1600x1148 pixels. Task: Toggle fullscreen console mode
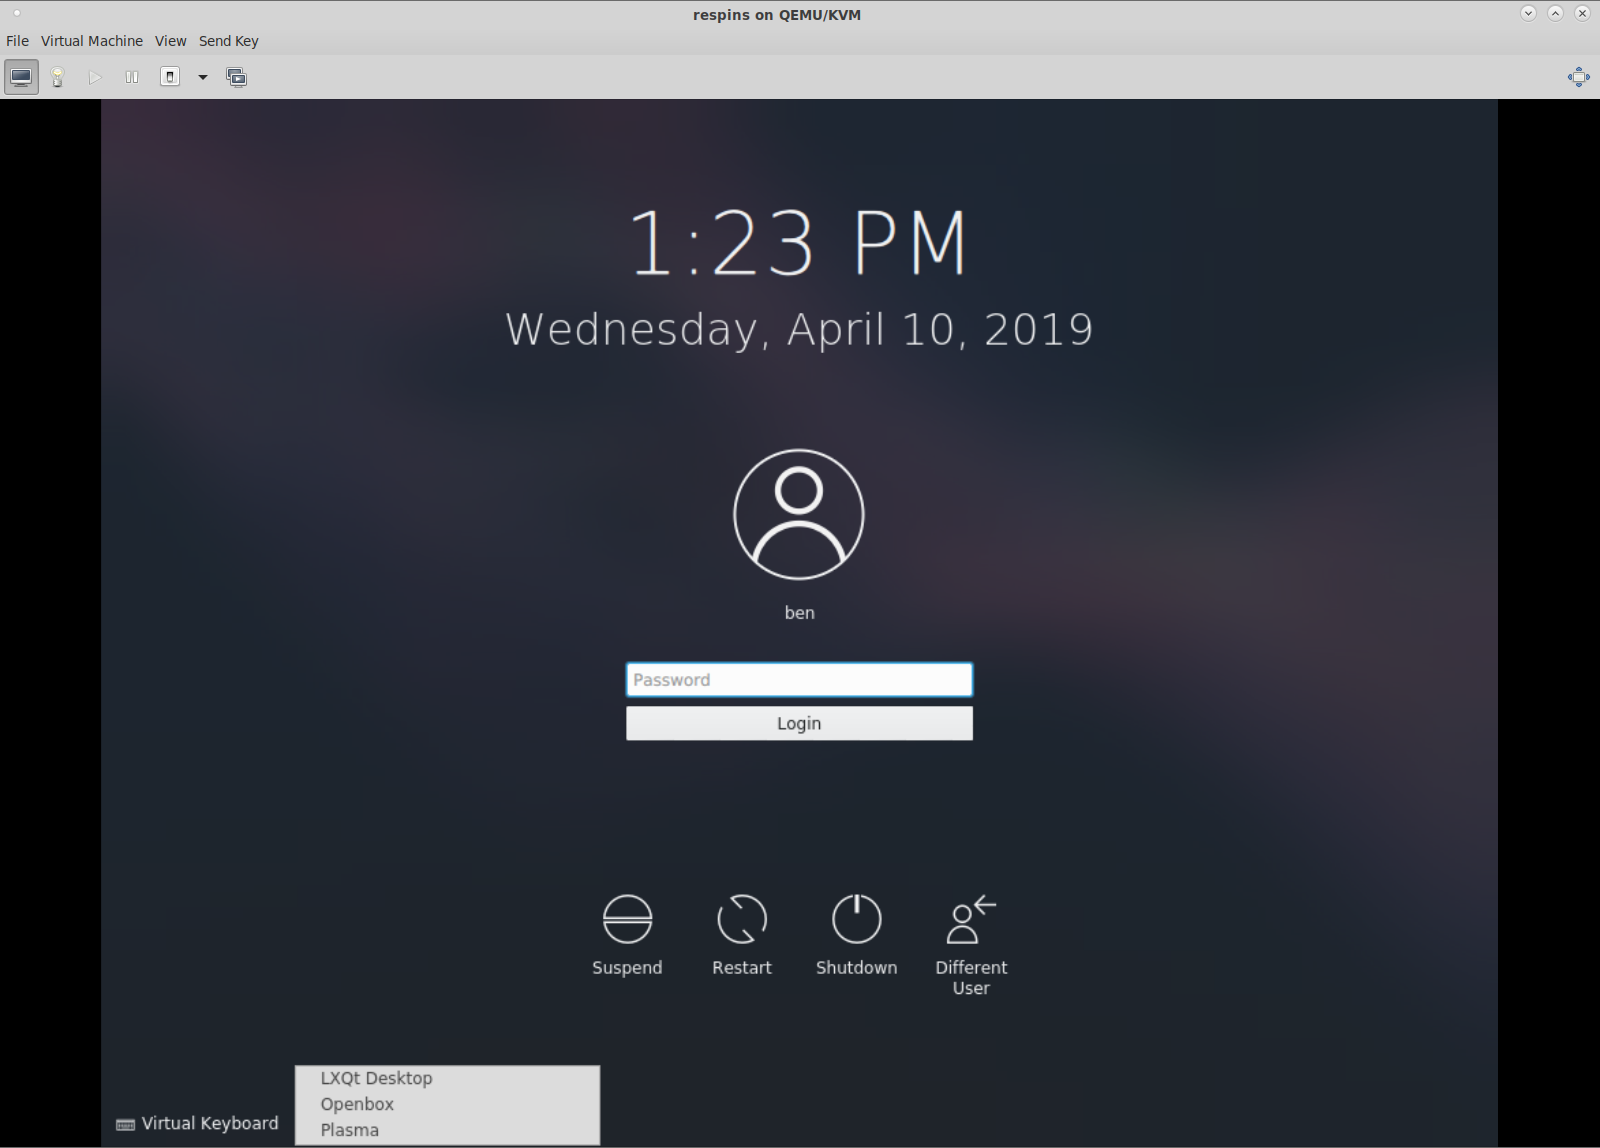[1579, 77]
